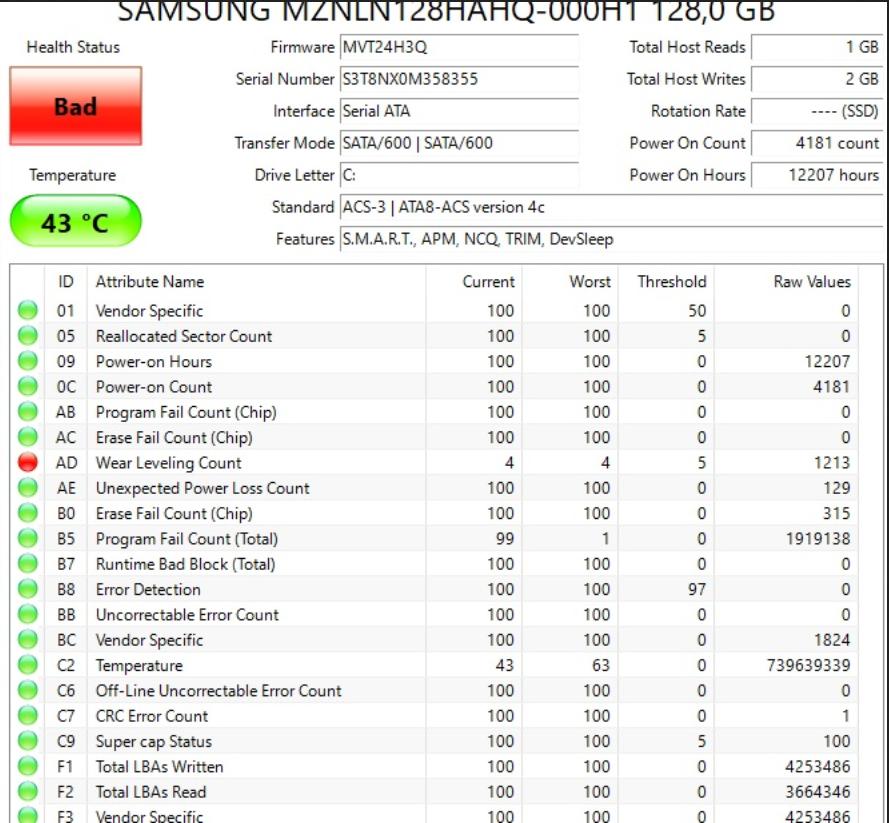Viewport: 889px width, 823px height.
Task: Click the Power On Hours value field
Action: (817, 175)
